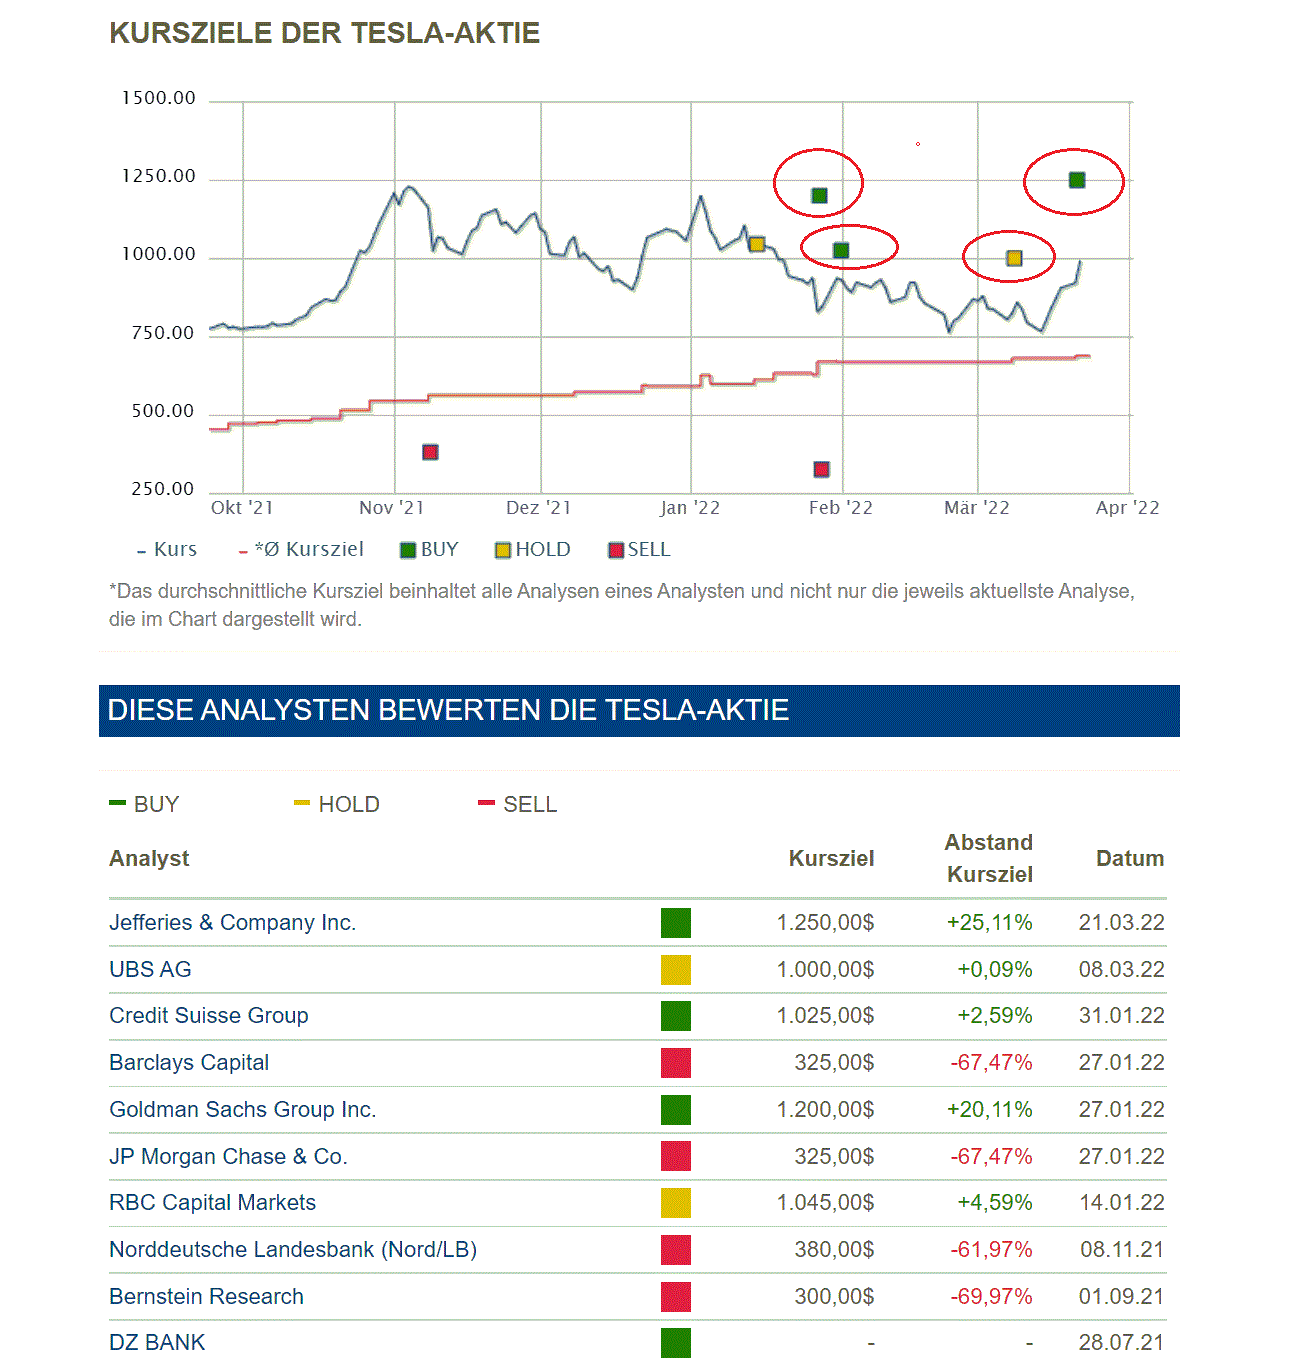Image resolution: width=1315 pixels, height=1360 pixels.
Task: Click the Kursziele der Tesla-Aktie heading
Action: pos(324,33)
